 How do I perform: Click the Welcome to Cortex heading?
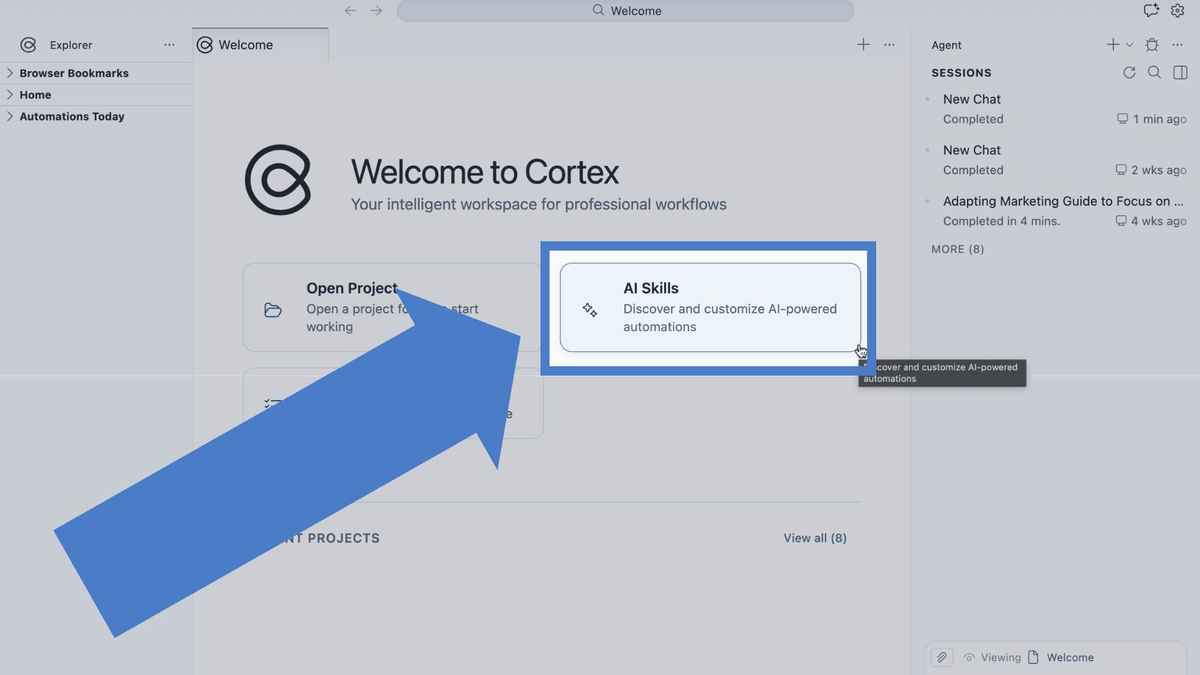[485, 171]
